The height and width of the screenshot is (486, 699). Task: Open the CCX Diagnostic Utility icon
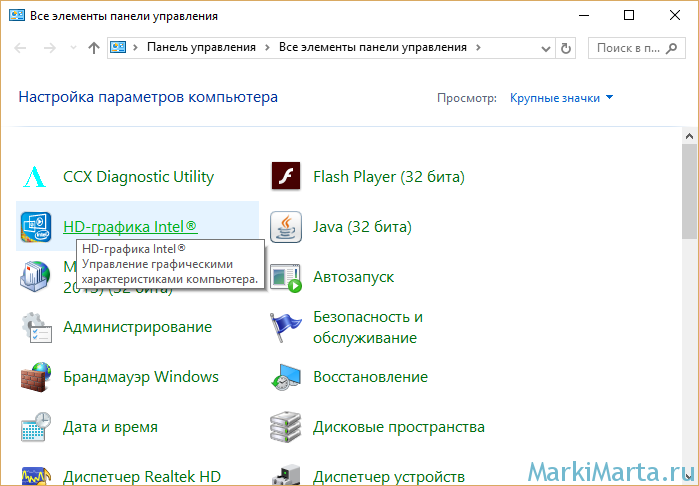tap(35, 177)
